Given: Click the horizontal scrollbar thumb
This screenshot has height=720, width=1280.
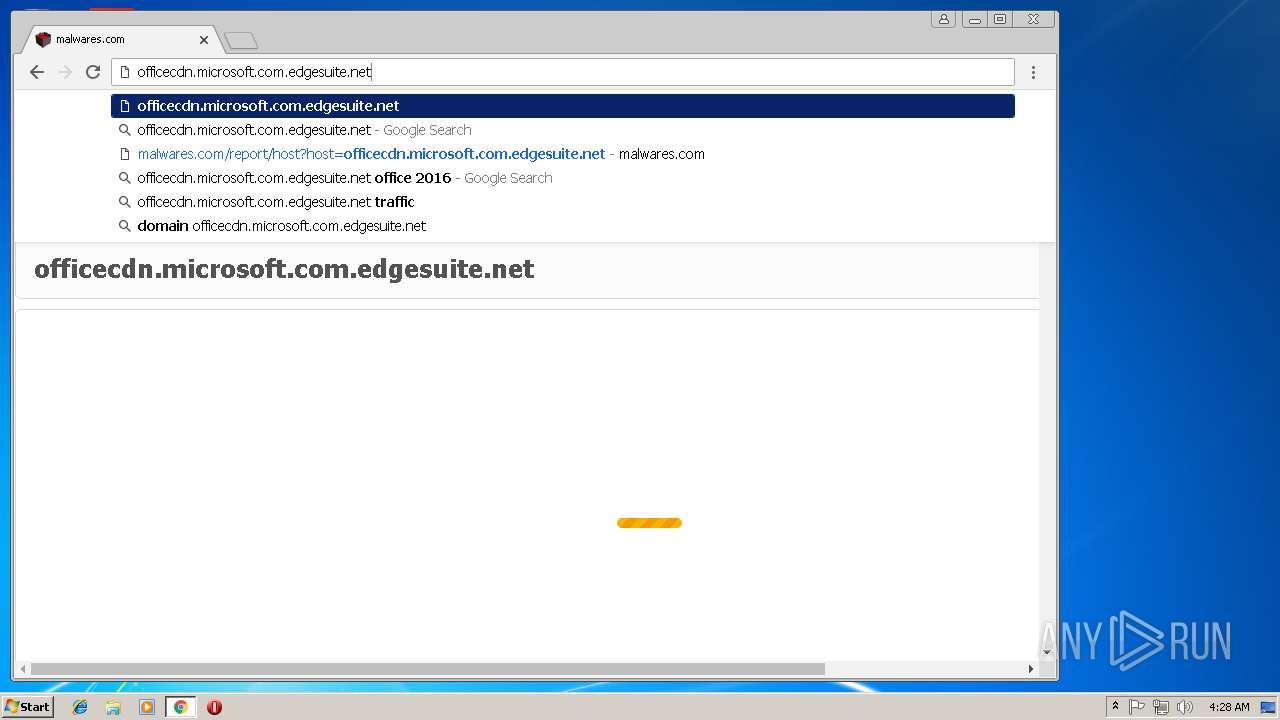Looking at the screenshot, I should [428, 668].
